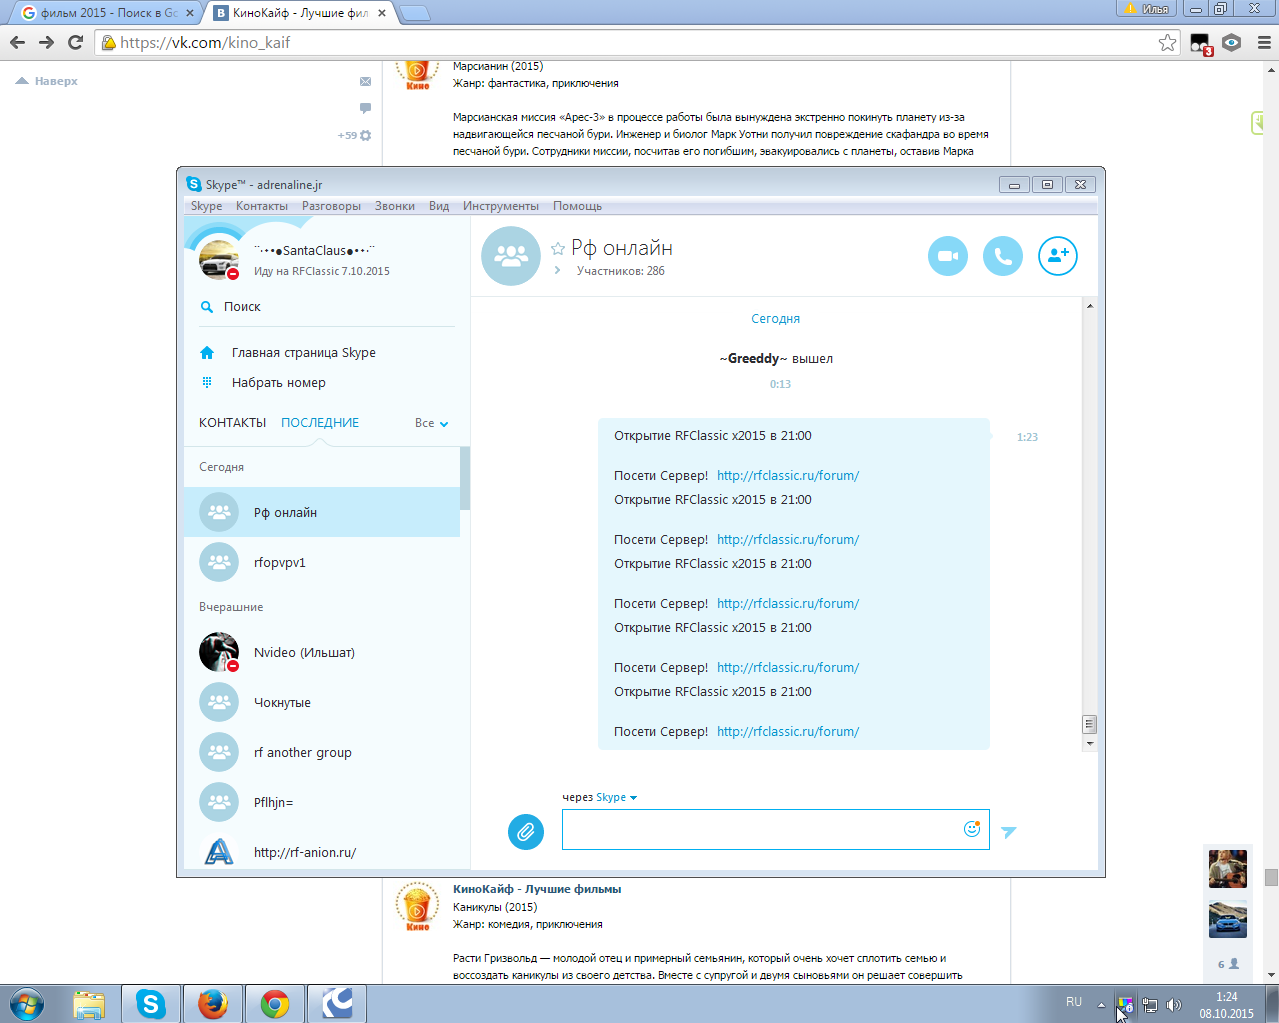Open a new Chrome tab

pyautogui.click(x=414, y=13)
